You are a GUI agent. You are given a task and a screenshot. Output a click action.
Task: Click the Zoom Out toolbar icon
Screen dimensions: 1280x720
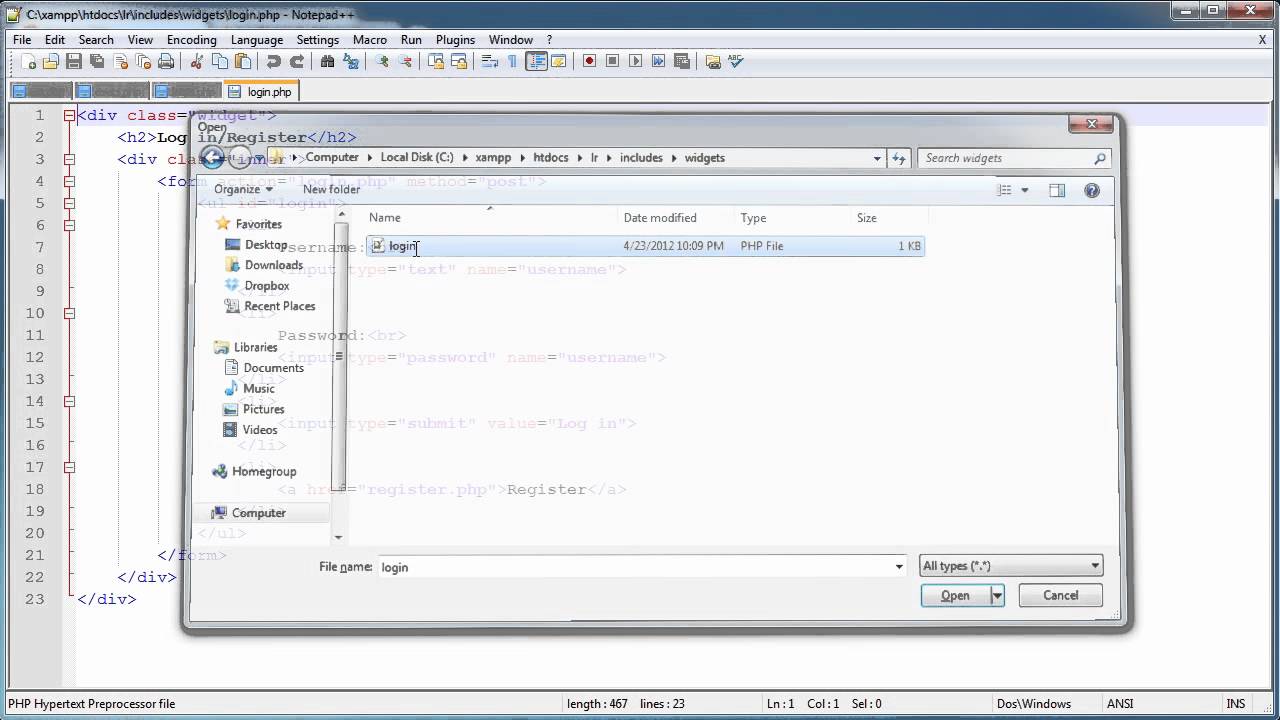(x=404, y=61)
